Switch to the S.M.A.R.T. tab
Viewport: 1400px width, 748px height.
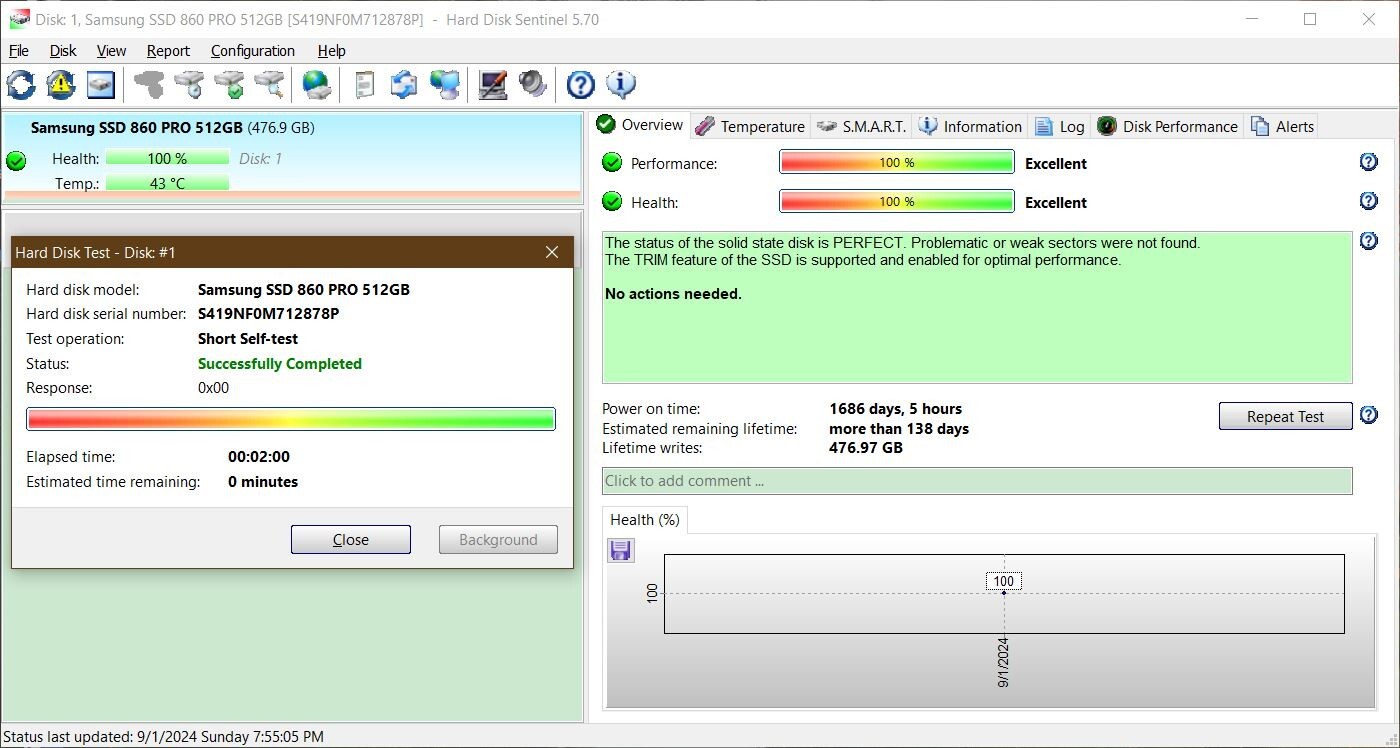[x=862, y=126]
